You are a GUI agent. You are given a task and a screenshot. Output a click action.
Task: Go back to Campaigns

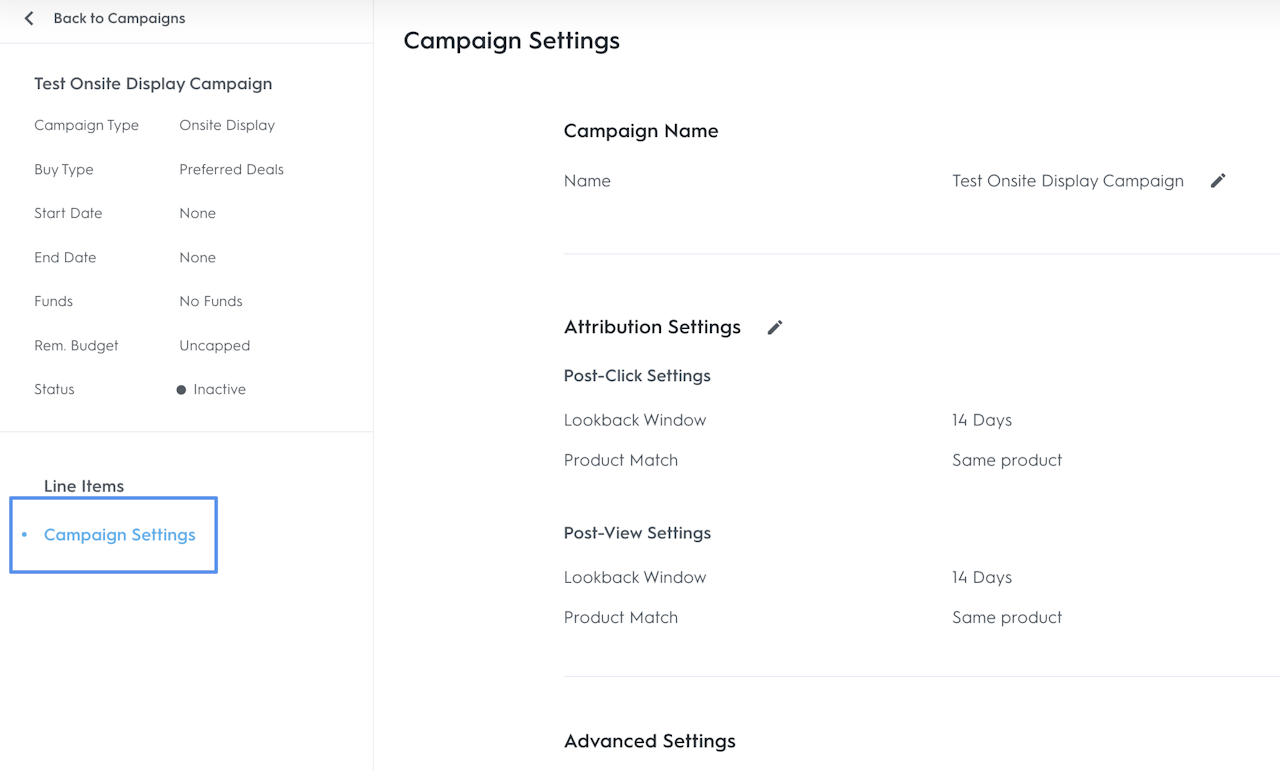tap(119, 18)
